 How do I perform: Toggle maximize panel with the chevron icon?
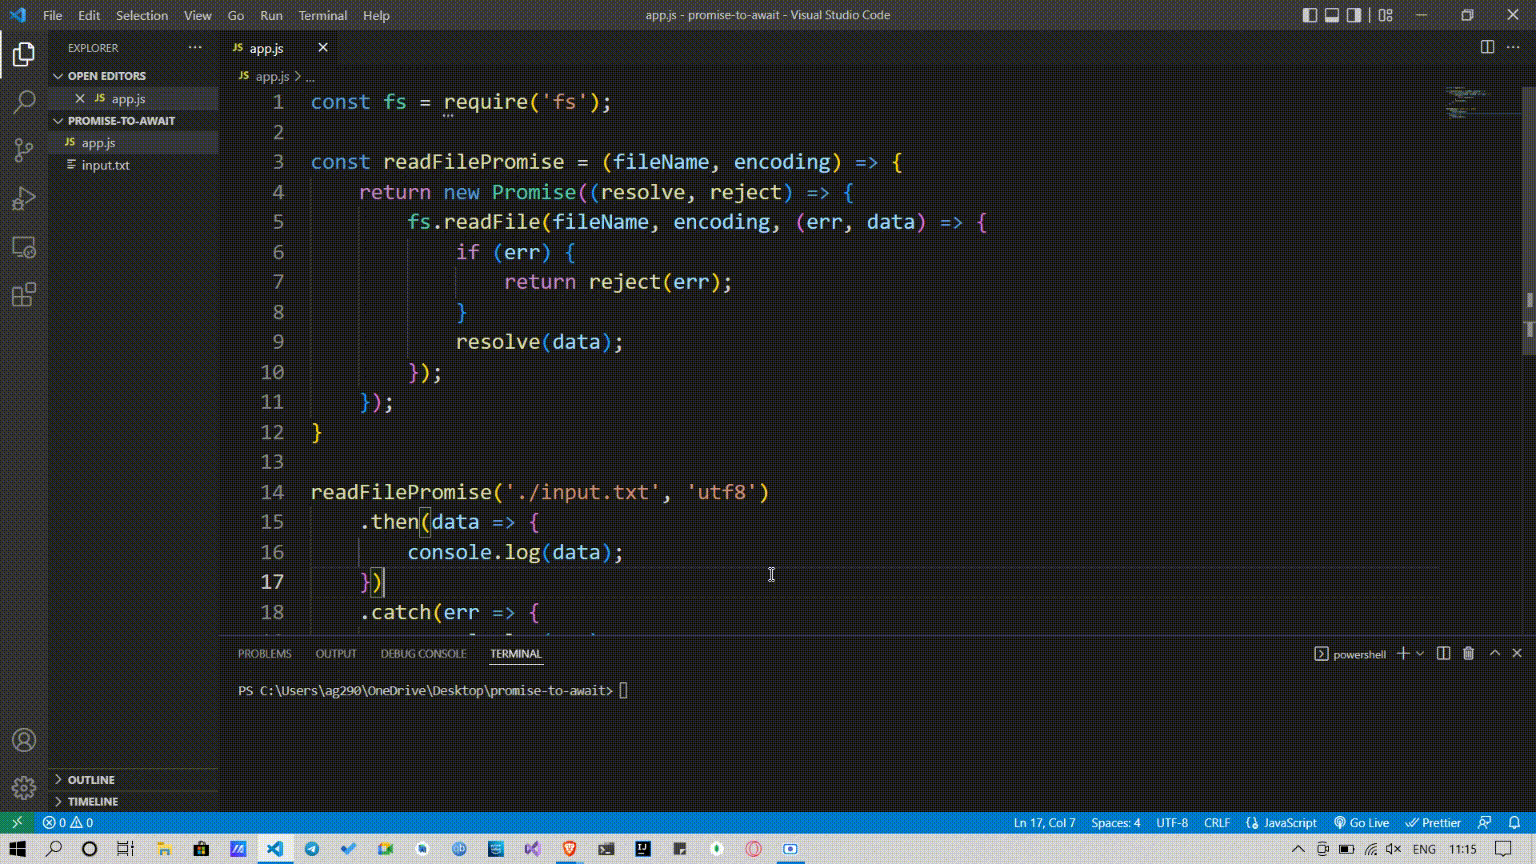tap(1492, 653)
